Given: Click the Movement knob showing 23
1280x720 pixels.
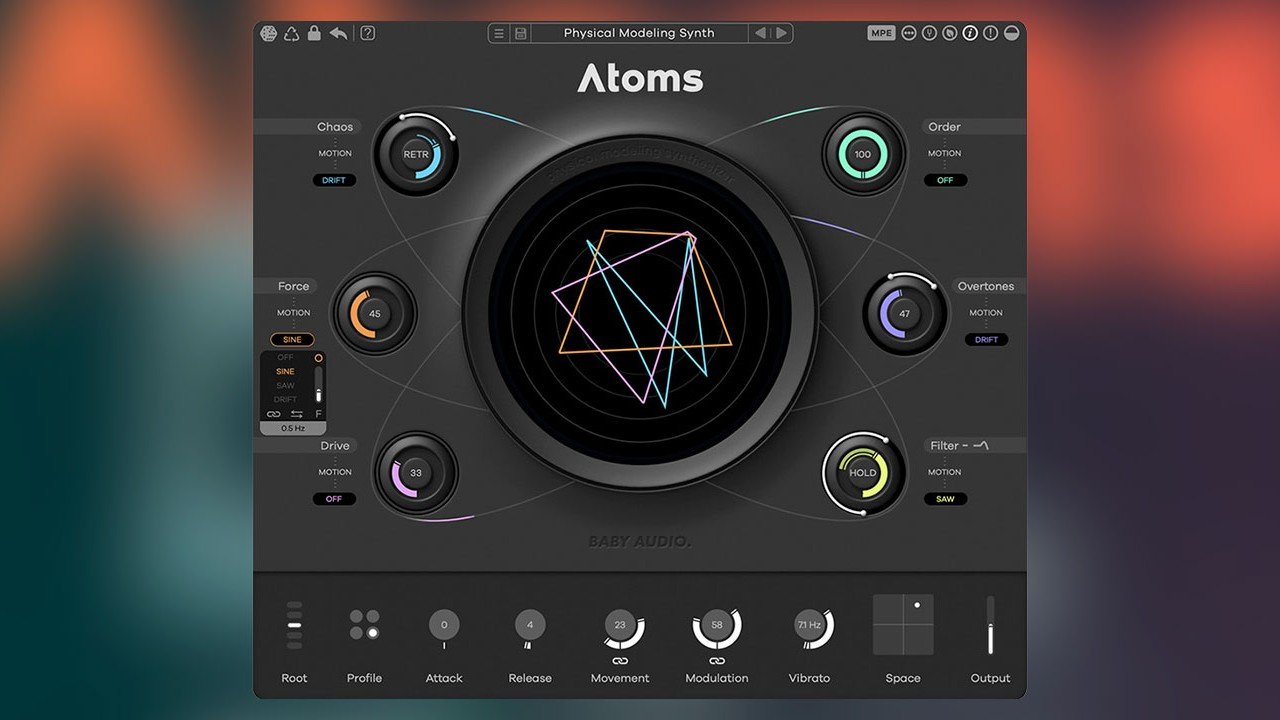Looking at the screenshot, I should [620, 626].
